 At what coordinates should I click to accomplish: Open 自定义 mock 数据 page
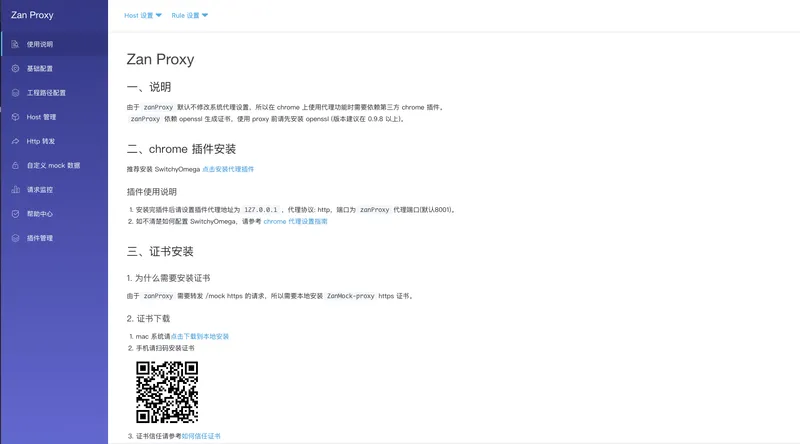54,165
